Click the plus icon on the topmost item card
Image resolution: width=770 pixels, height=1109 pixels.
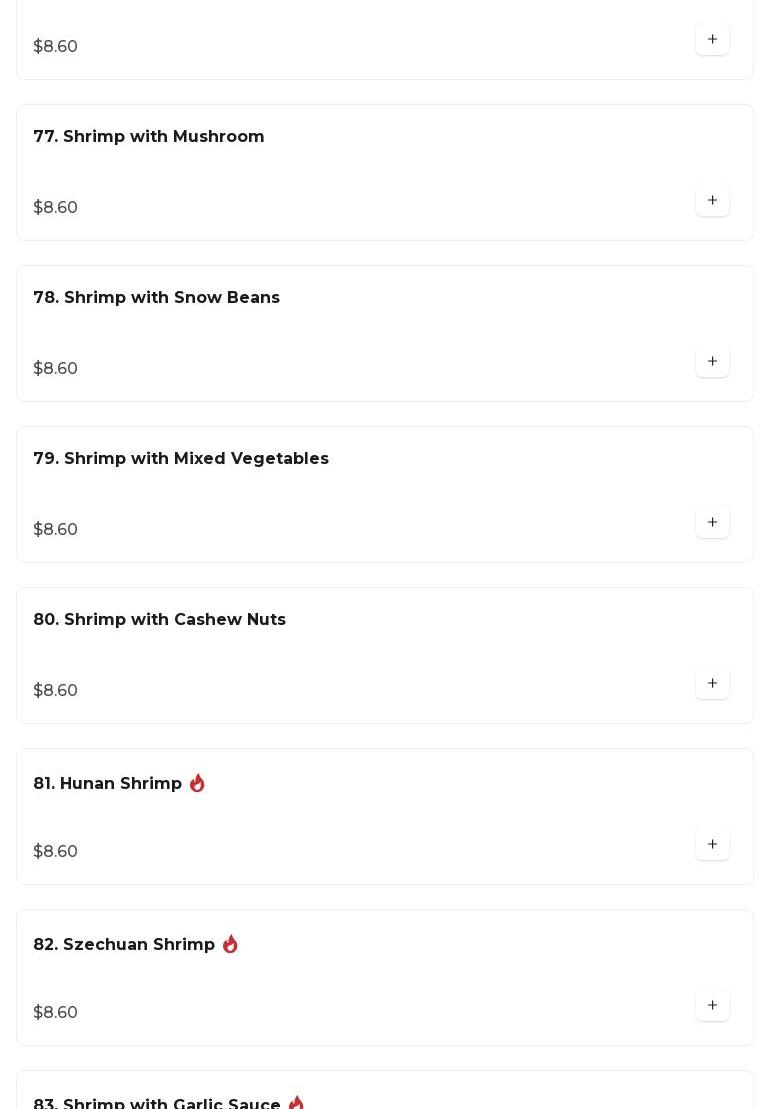click(712, 40)
